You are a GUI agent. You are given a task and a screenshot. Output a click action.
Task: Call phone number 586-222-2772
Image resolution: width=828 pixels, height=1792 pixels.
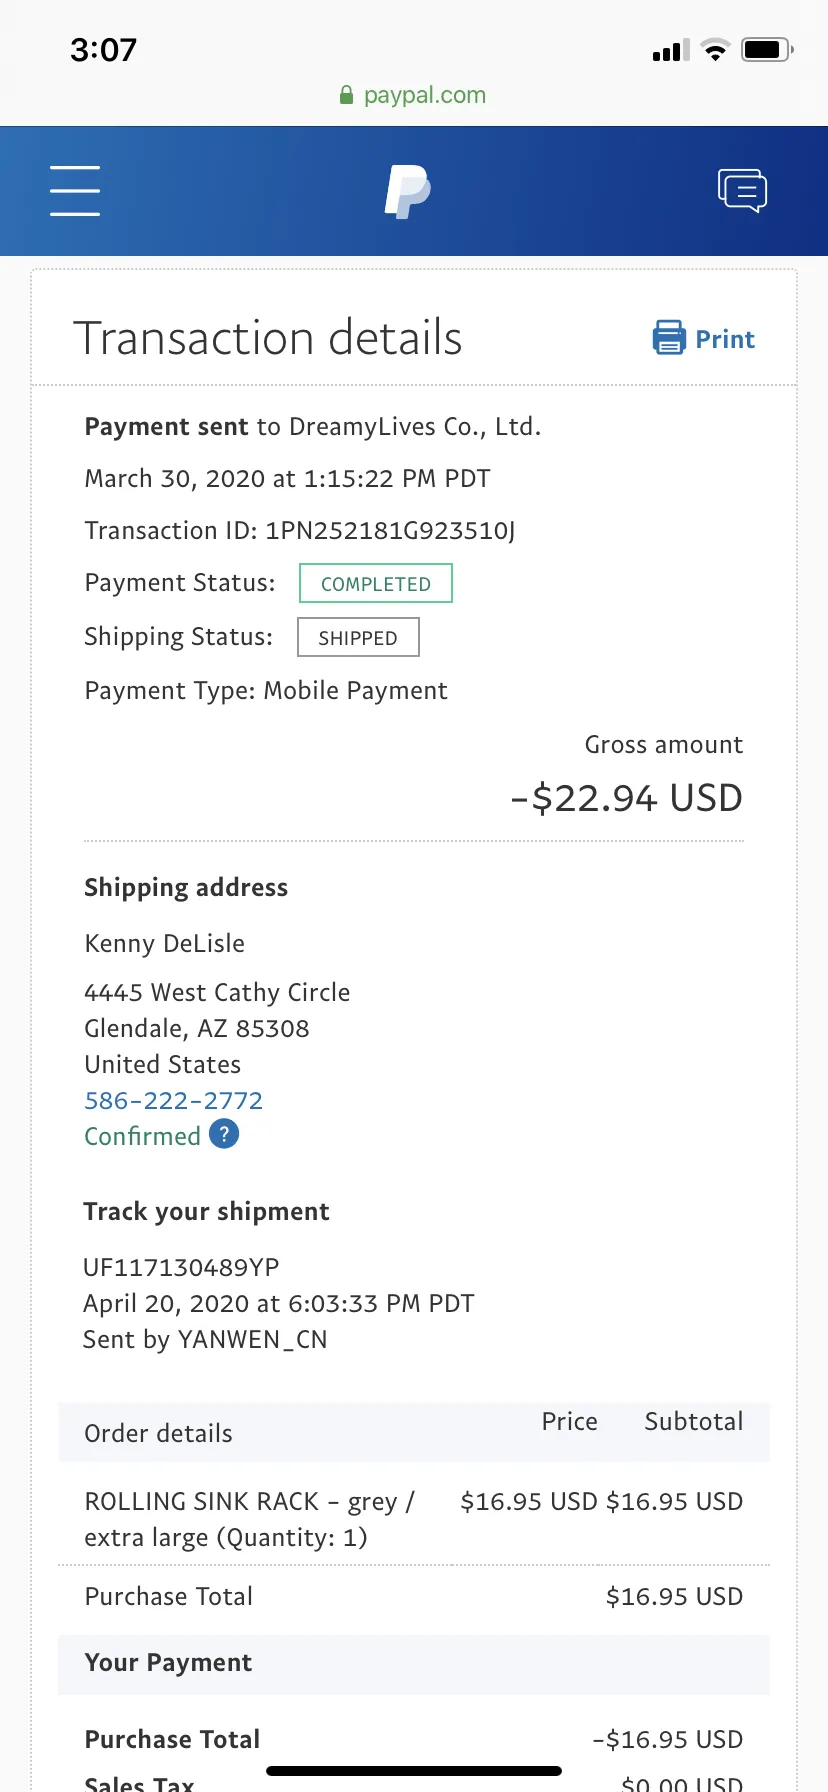tap(174, 1100)
